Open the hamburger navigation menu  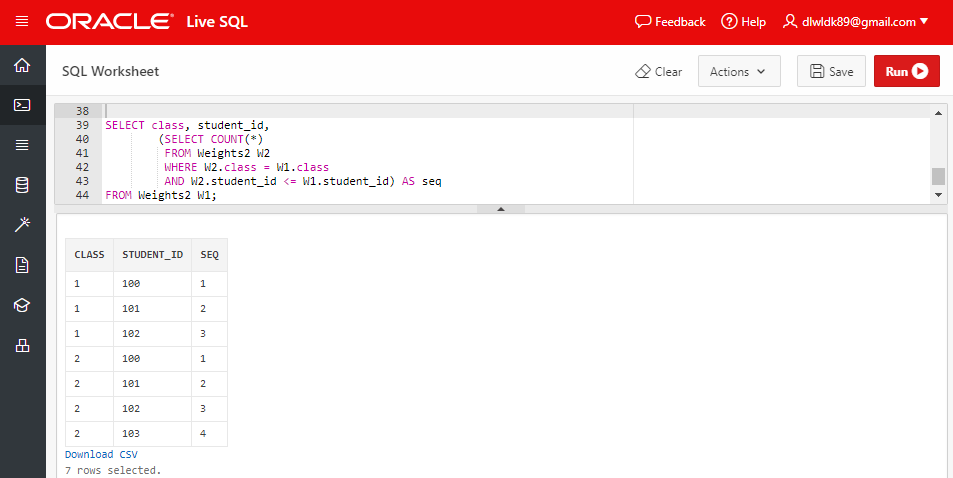22,22
